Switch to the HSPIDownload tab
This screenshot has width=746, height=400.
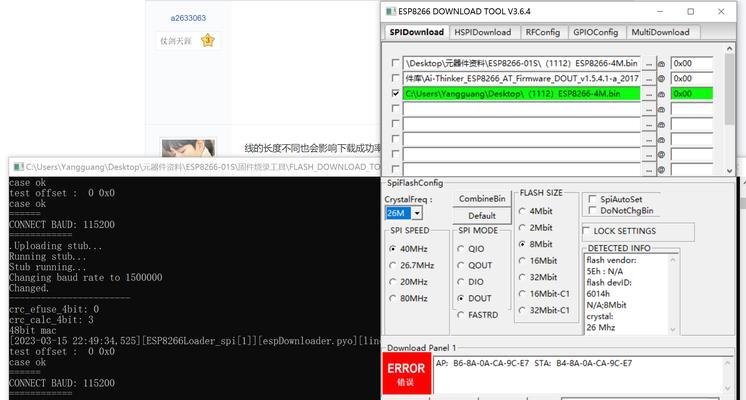tap(482, 32)
